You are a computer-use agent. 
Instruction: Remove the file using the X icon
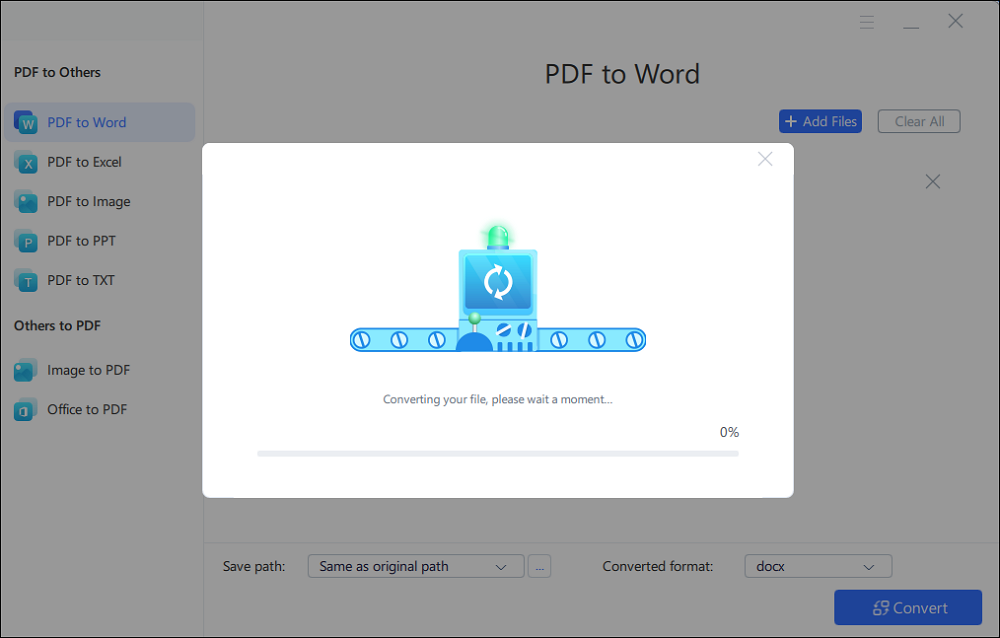pyautogui.click(x=932, y=181)
